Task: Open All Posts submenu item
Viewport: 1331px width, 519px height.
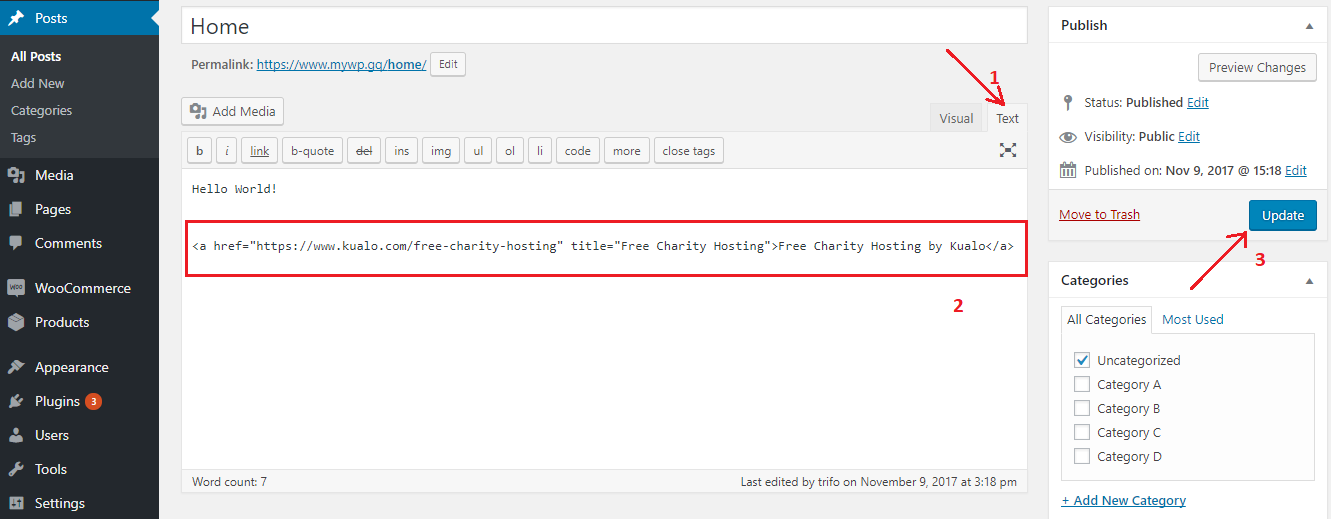Action: click(x=36, y=57)
